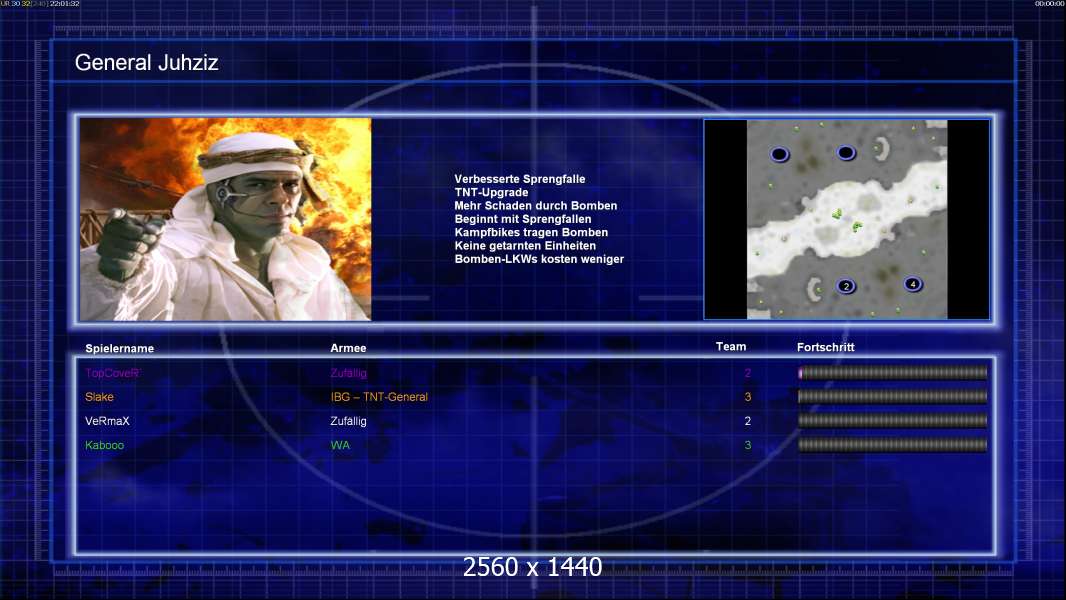The height and width of the screenshot is (600, 1066).
Task: Click start position marker 2 on minimap
Action: click(x=846, y=286)
